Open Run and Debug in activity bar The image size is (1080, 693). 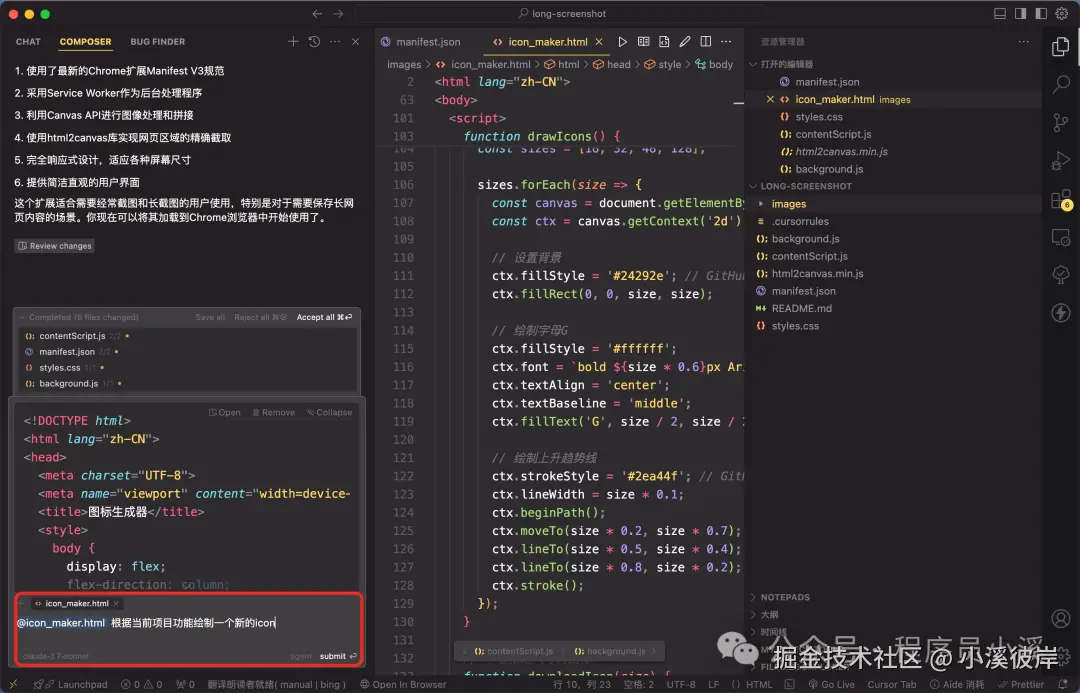(1061, 161)
